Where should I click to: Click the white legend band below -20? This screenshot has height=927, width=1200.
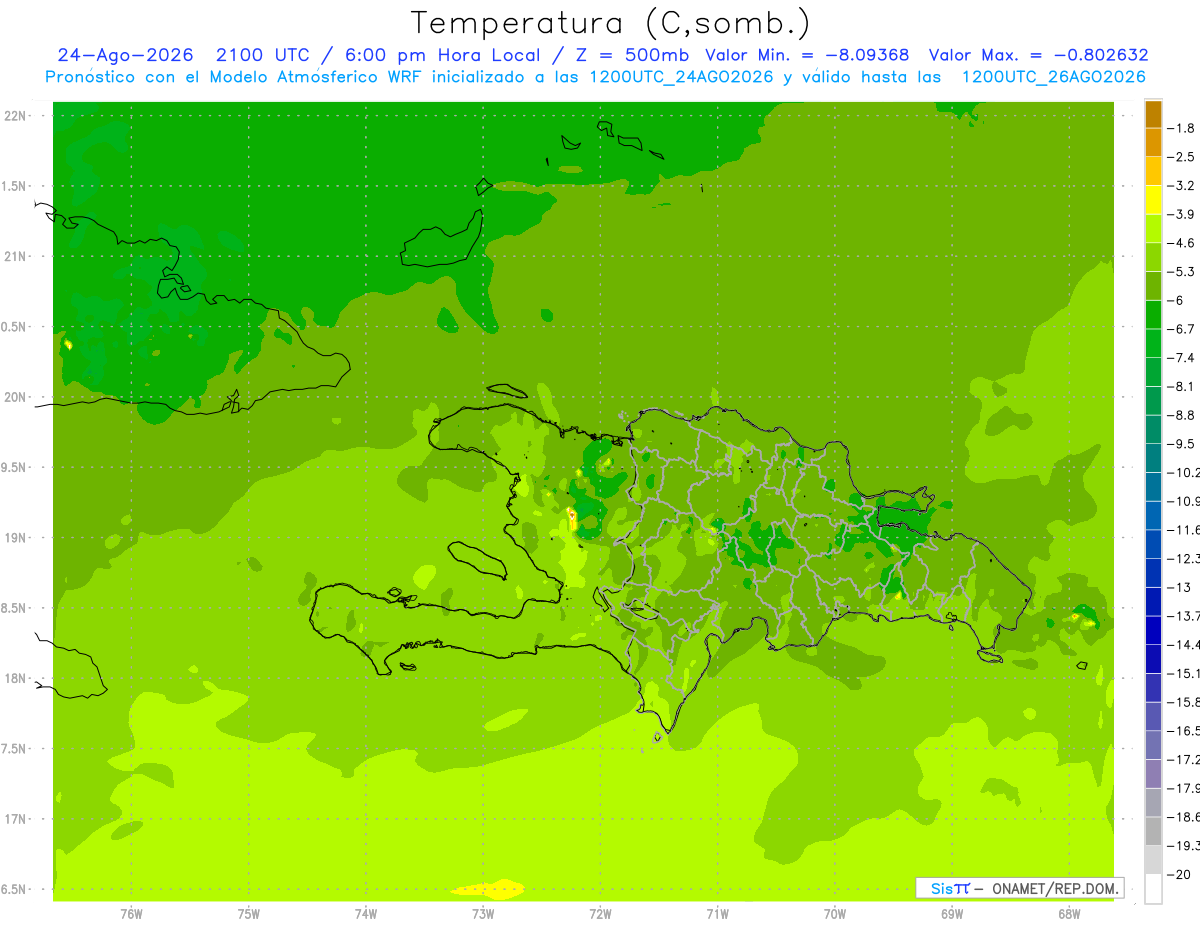coord(1153,888)
